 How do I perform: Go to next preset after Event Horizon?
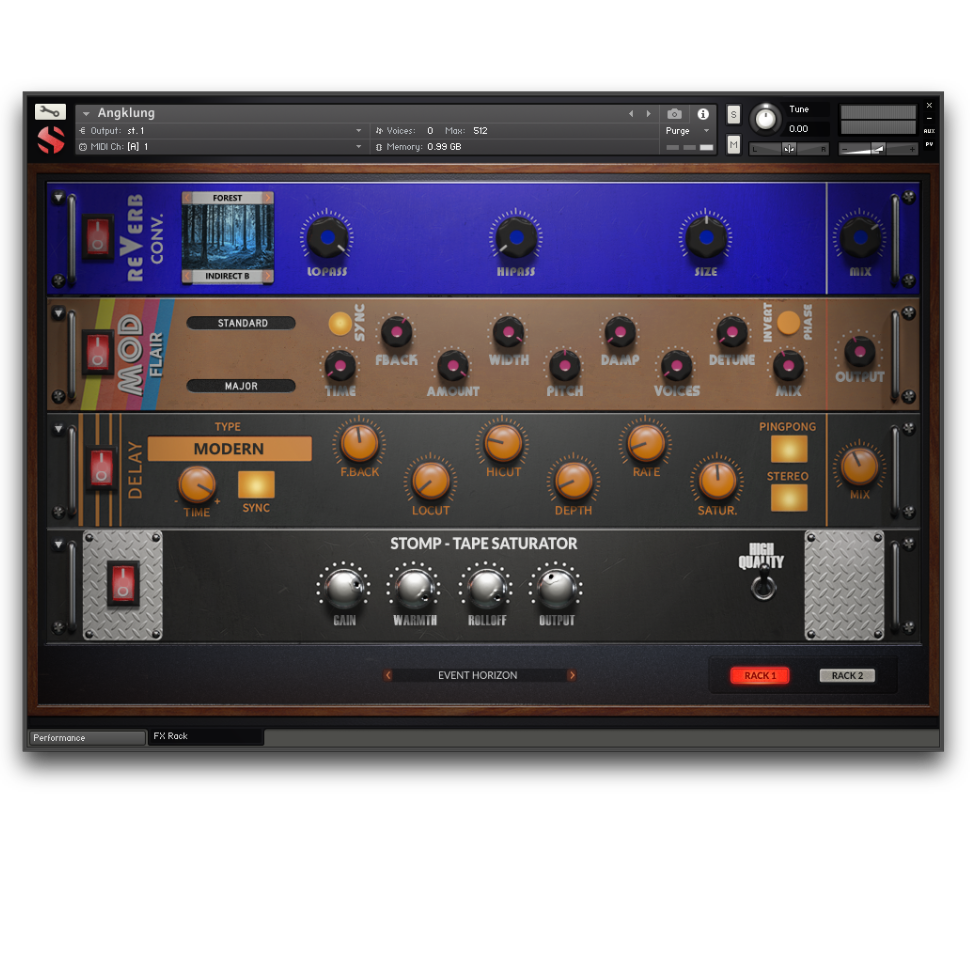point(572,676)
